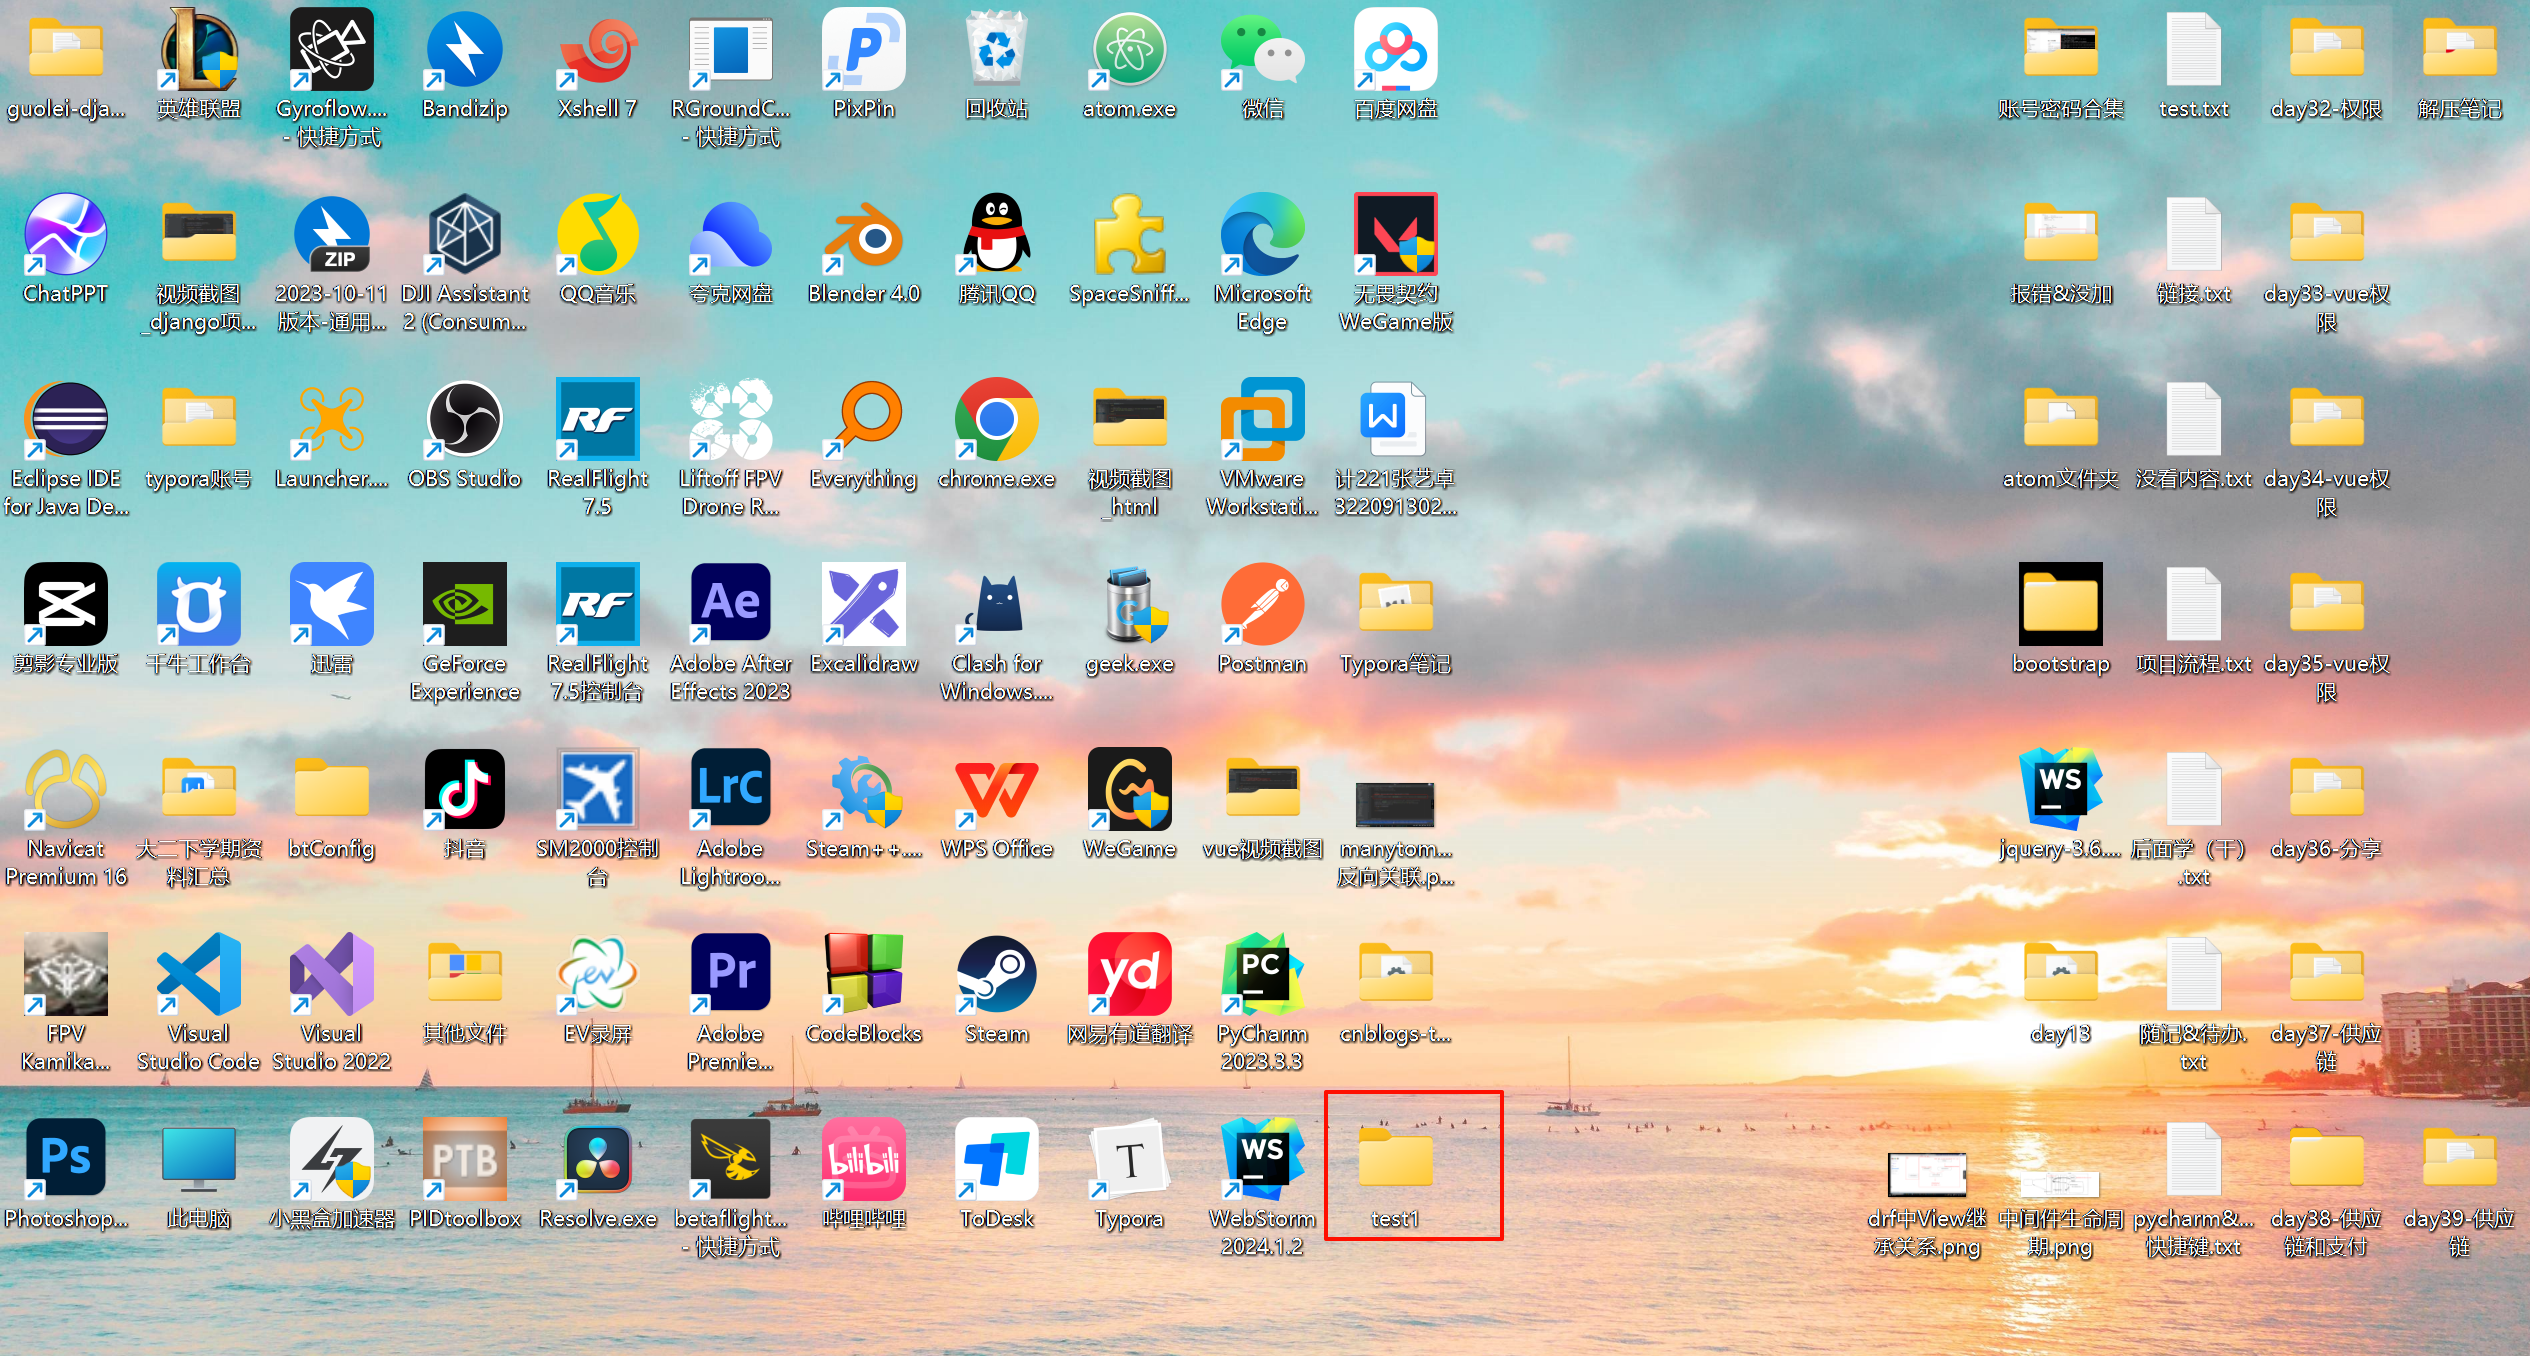Select the drf中View继承关系.png thumbnail
The height and width of the screenshot is (1356, 2530).
(1928, 1174)
